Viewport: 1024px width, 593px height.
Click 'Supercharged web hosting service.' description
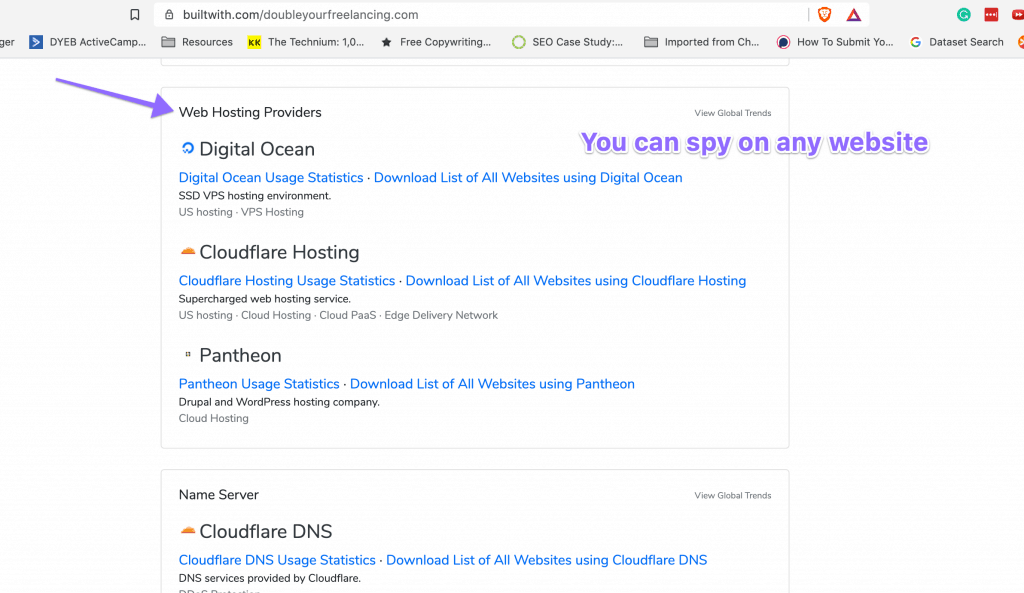click(264, 299)
